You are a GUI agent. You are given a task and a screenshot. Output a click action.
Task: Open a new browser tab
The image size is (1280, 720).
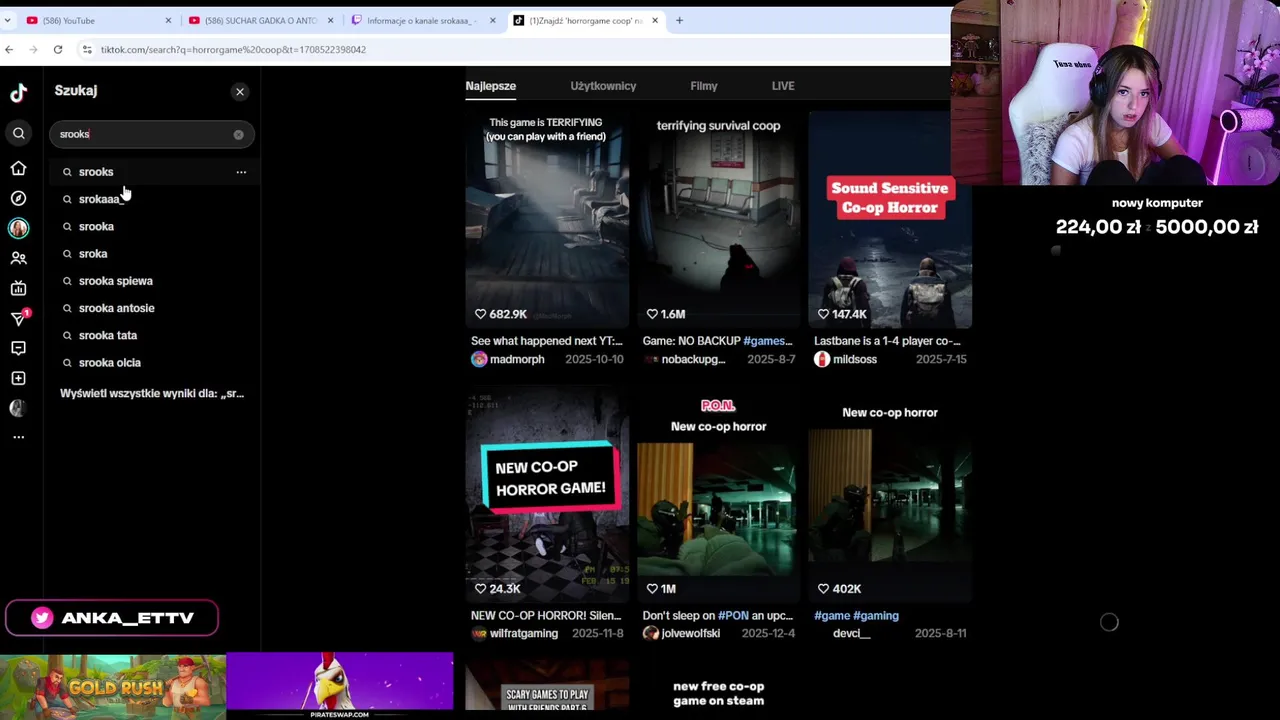tap(679, 20)
